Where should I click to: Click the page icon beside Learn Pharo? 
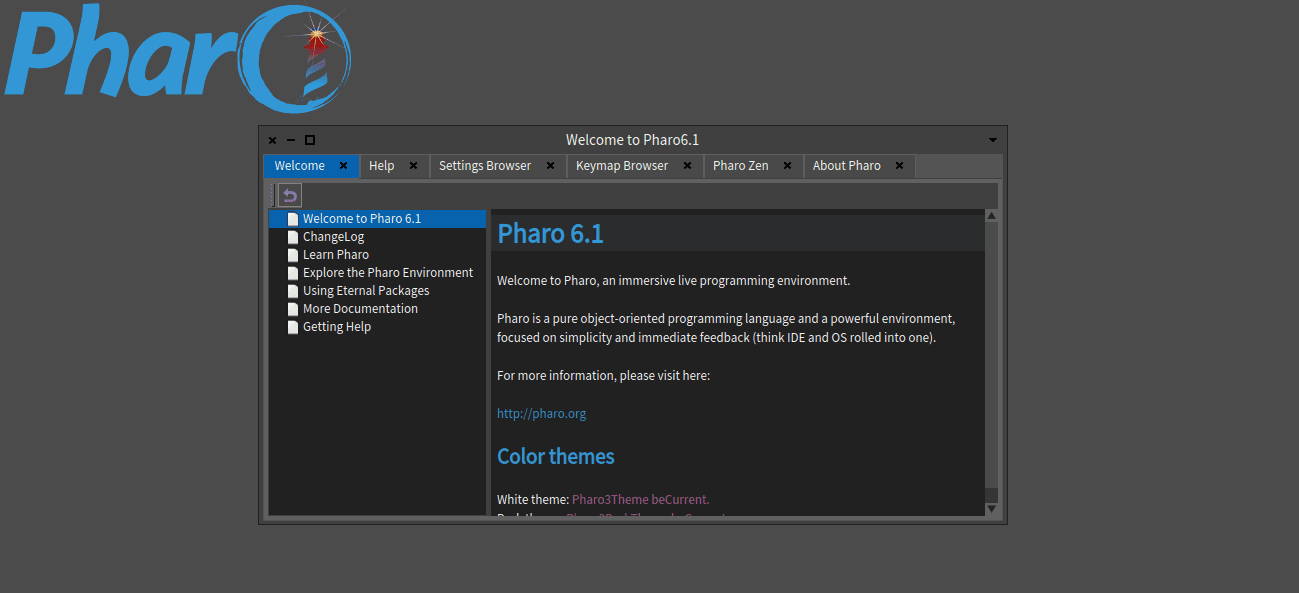[292, 254]
